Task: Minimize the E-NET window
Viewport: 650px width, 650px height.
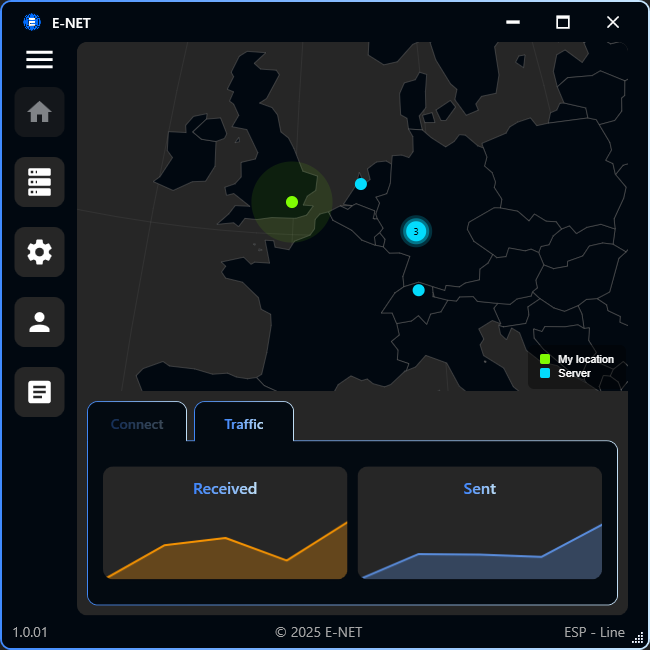Action: pos(513,22)
